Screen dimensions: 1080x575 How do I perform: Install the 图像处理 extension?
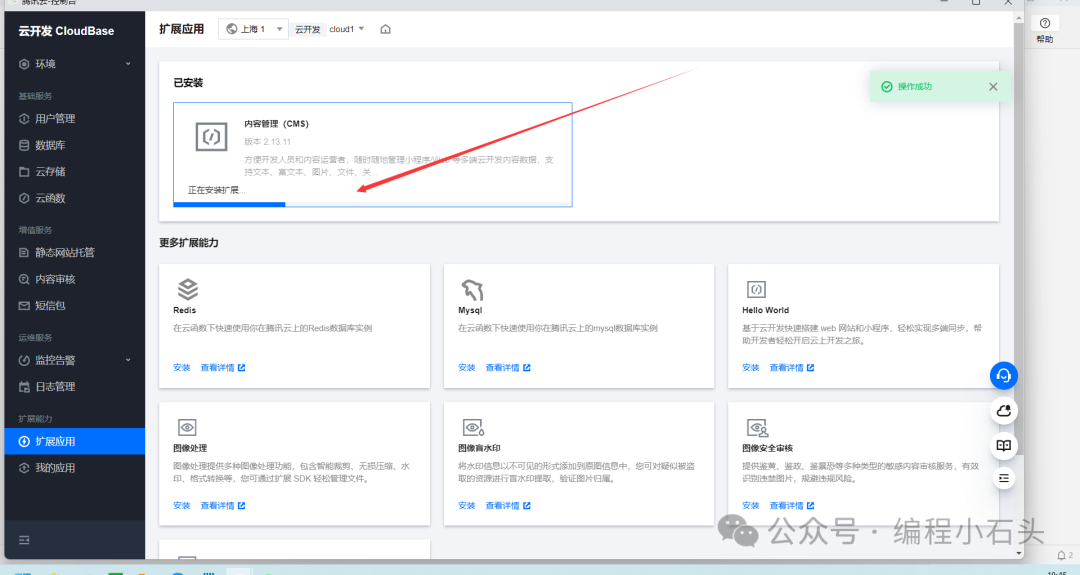coord(182,505)
